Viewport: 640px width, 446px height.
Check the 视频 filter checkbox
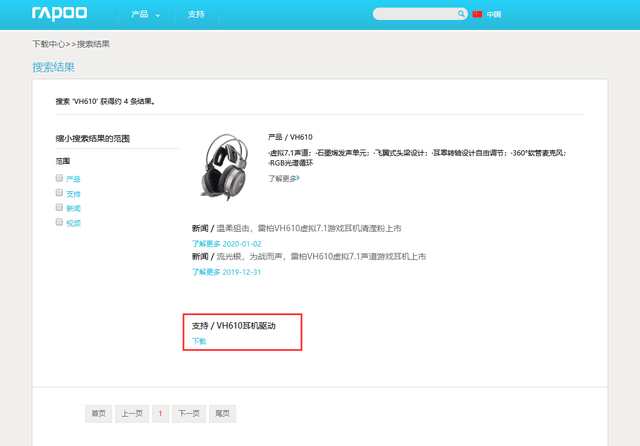pos(59,222)
